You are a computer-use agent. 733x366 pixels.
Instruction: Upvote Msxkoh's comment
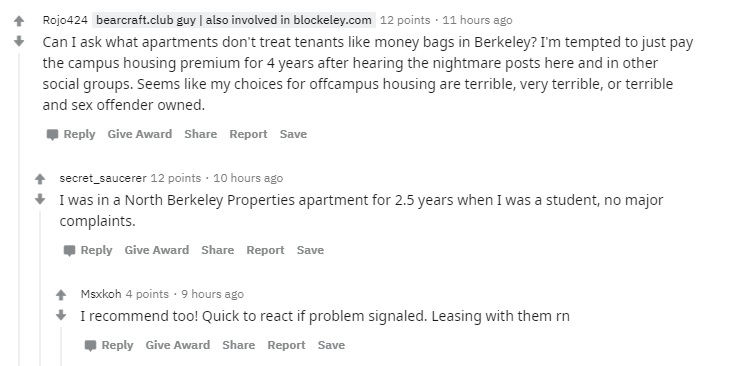pyautogui.click(x=61, y=295)
